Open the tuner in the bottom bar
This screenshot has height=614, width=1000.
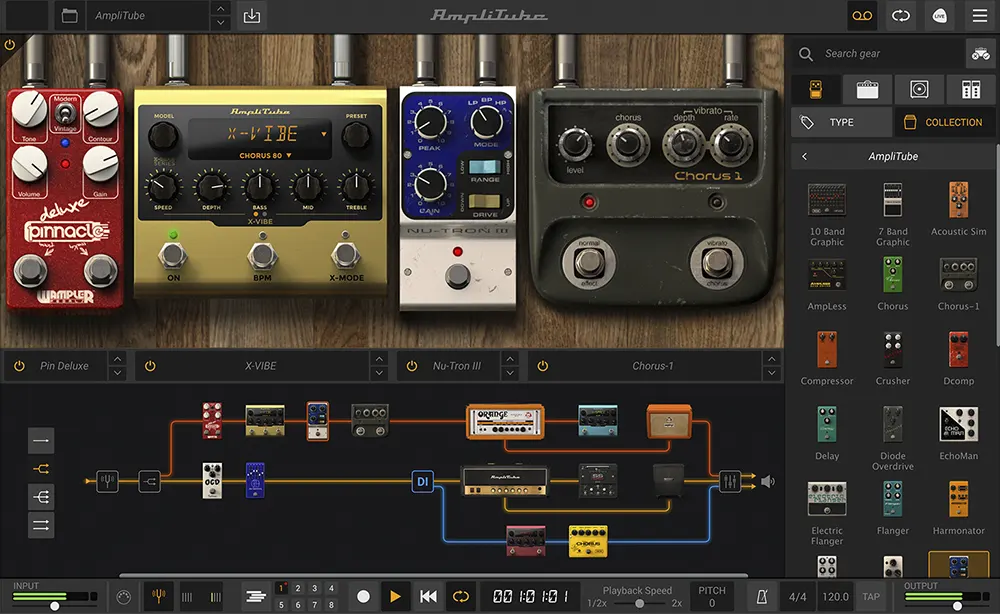coord(159,597)
